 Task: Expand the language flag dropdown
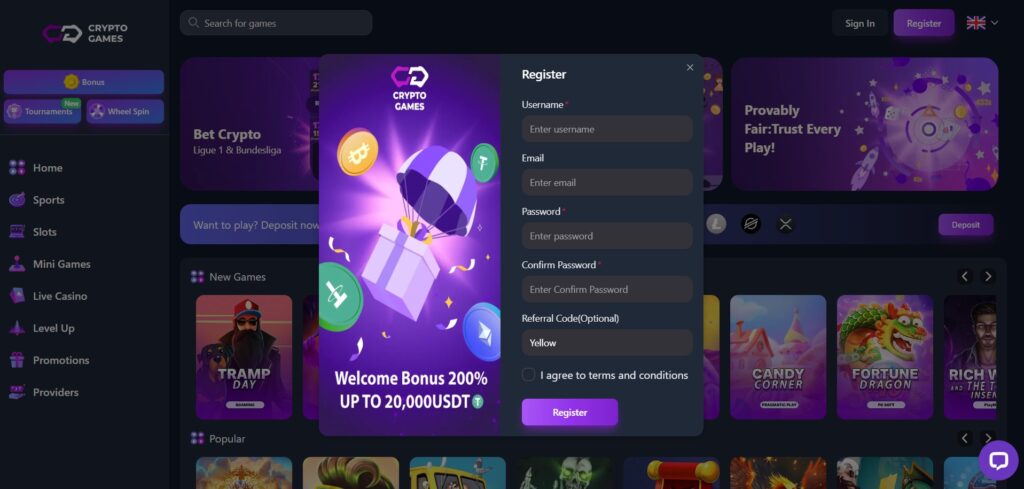[982, 23]
